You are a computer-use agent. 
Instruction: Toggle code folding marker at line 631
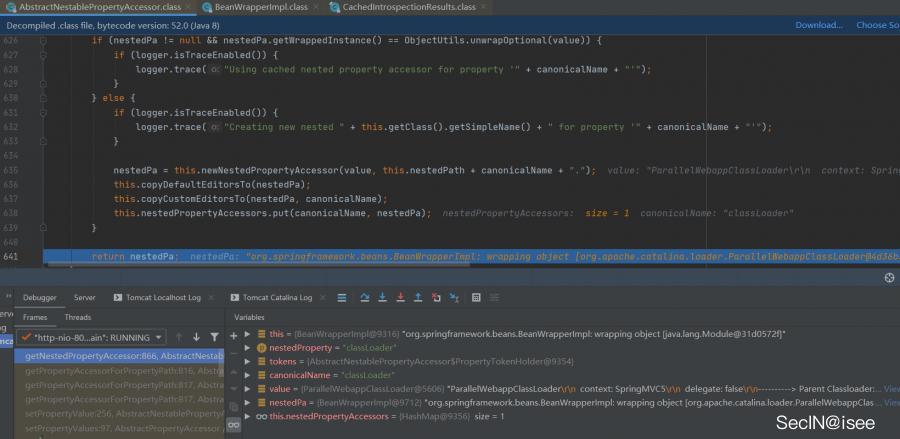pos(43,112)
